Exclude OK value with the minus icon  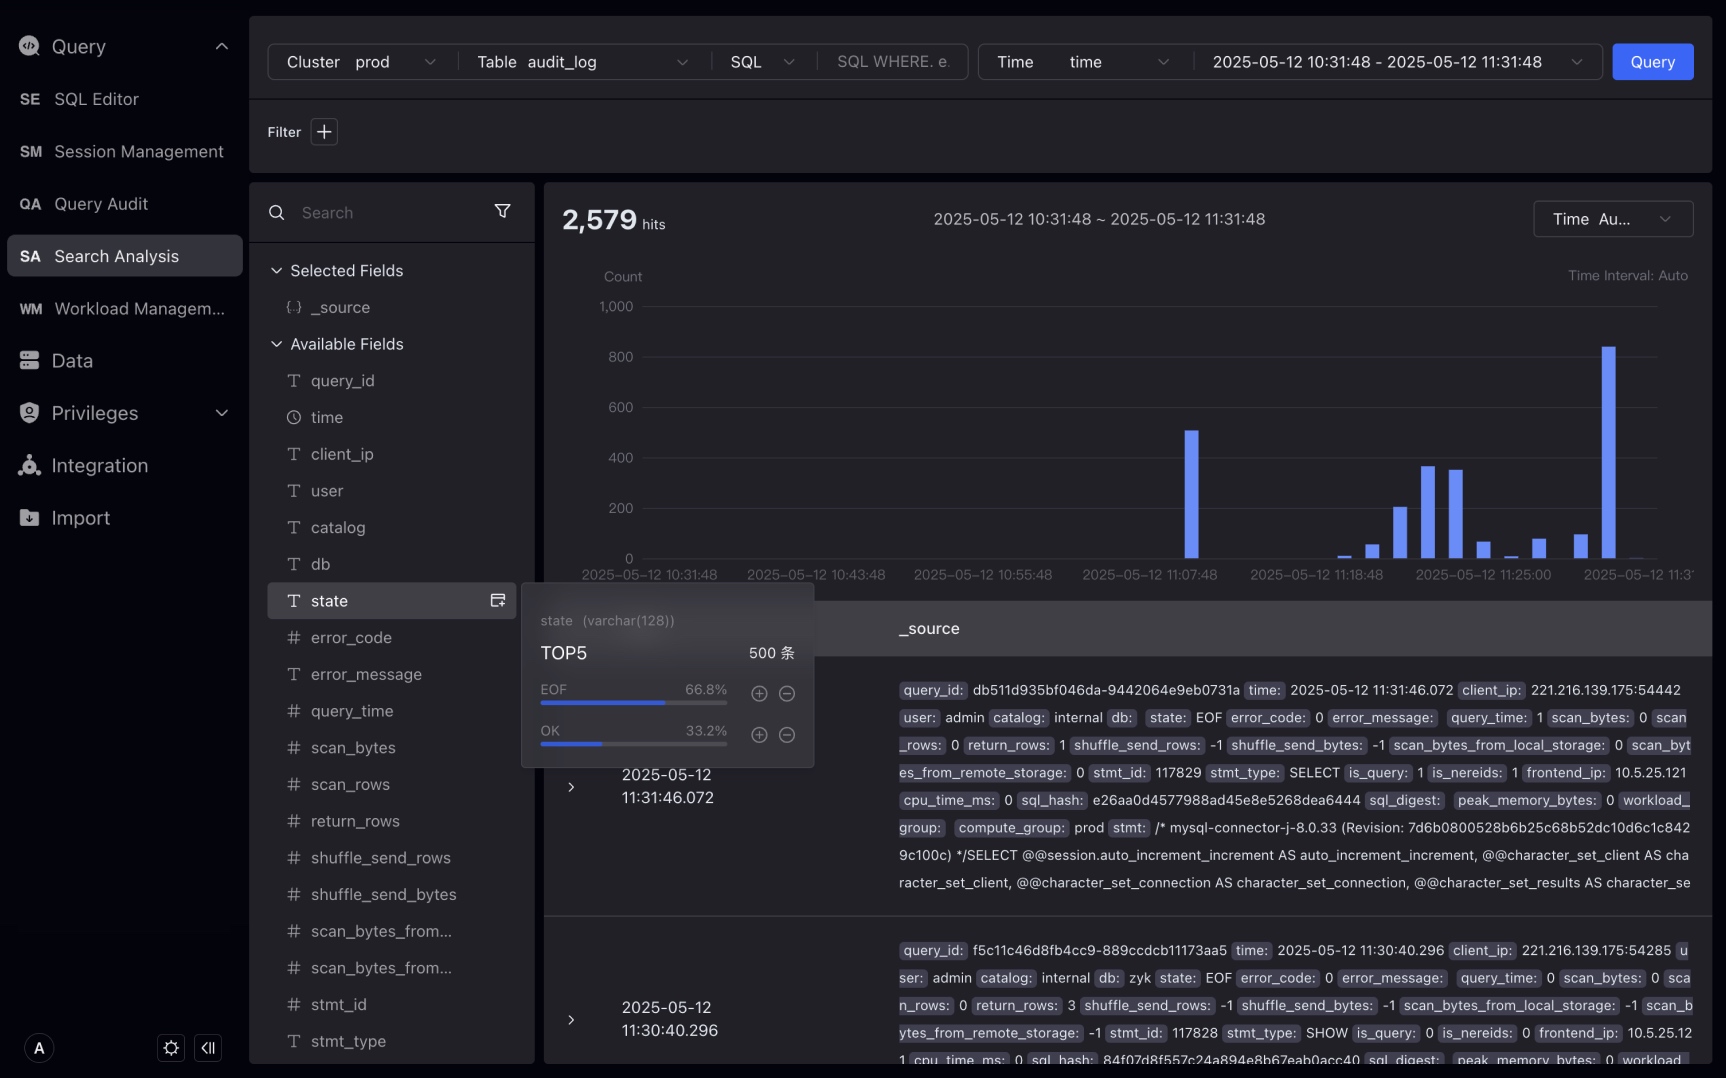click(x=787, y=735)
